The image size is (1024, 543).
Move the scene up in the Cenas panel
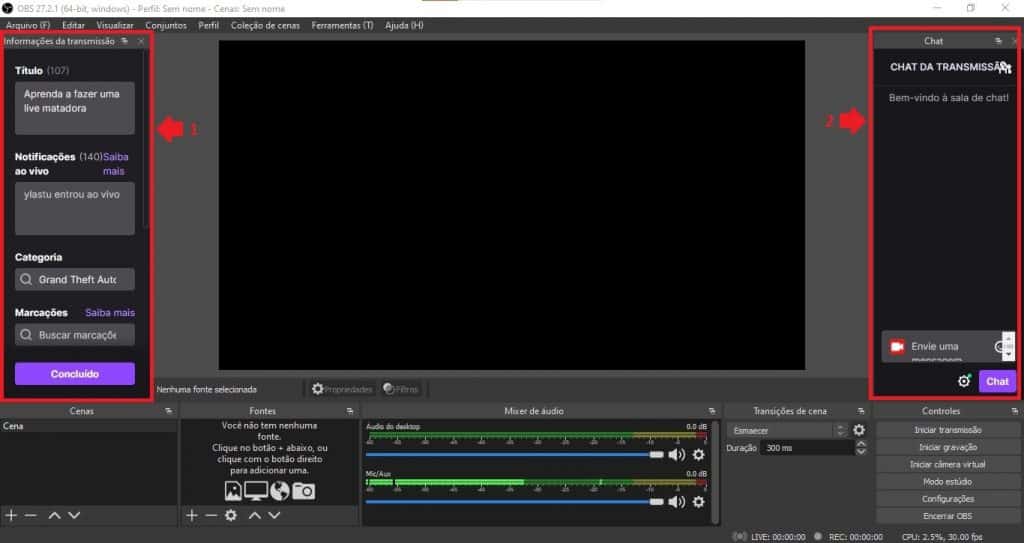(x=54, y=516)
